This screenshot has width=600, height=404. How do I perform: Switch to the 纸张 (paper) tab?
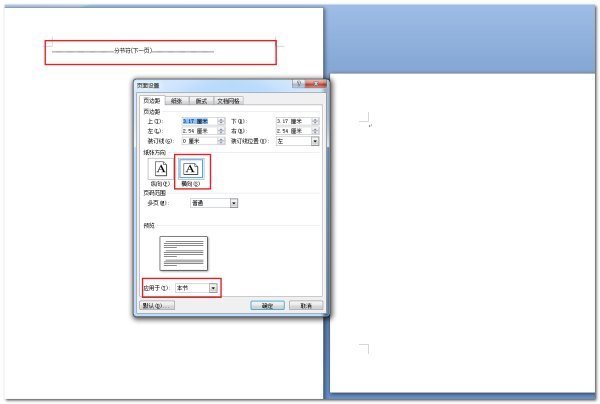[x=176, y=100]
